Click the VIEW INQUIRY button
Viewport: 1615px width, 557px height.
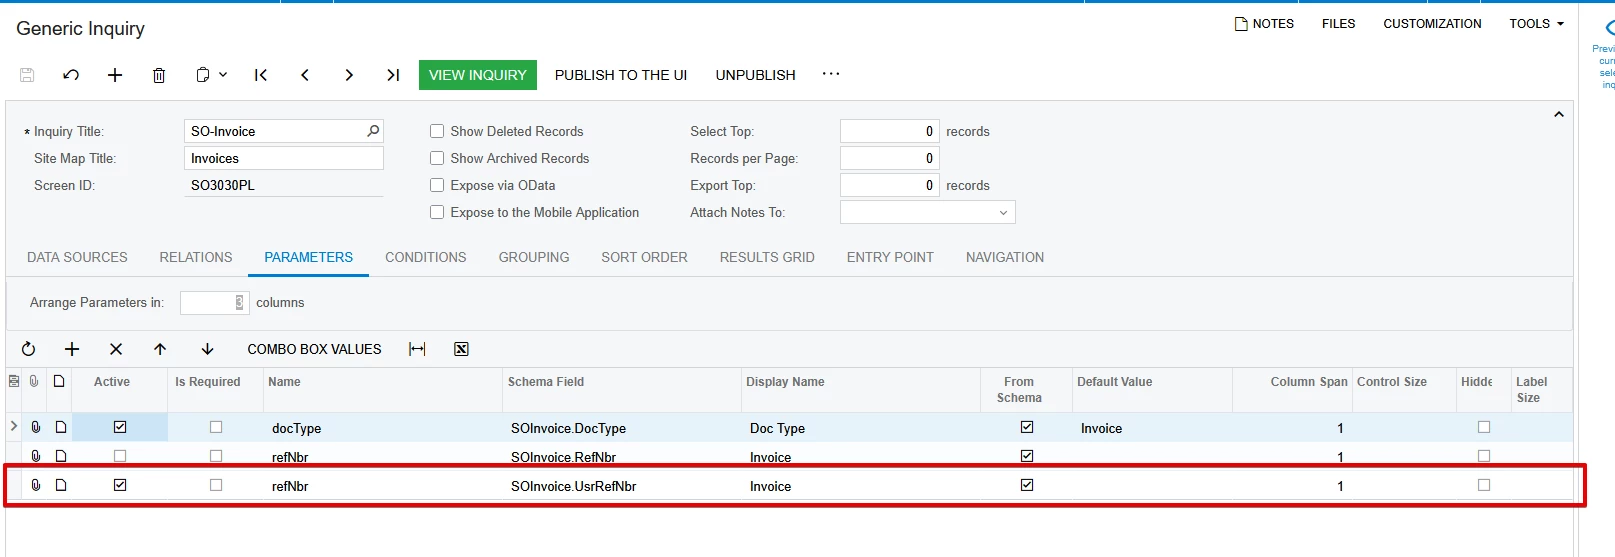tap(478, 75)
